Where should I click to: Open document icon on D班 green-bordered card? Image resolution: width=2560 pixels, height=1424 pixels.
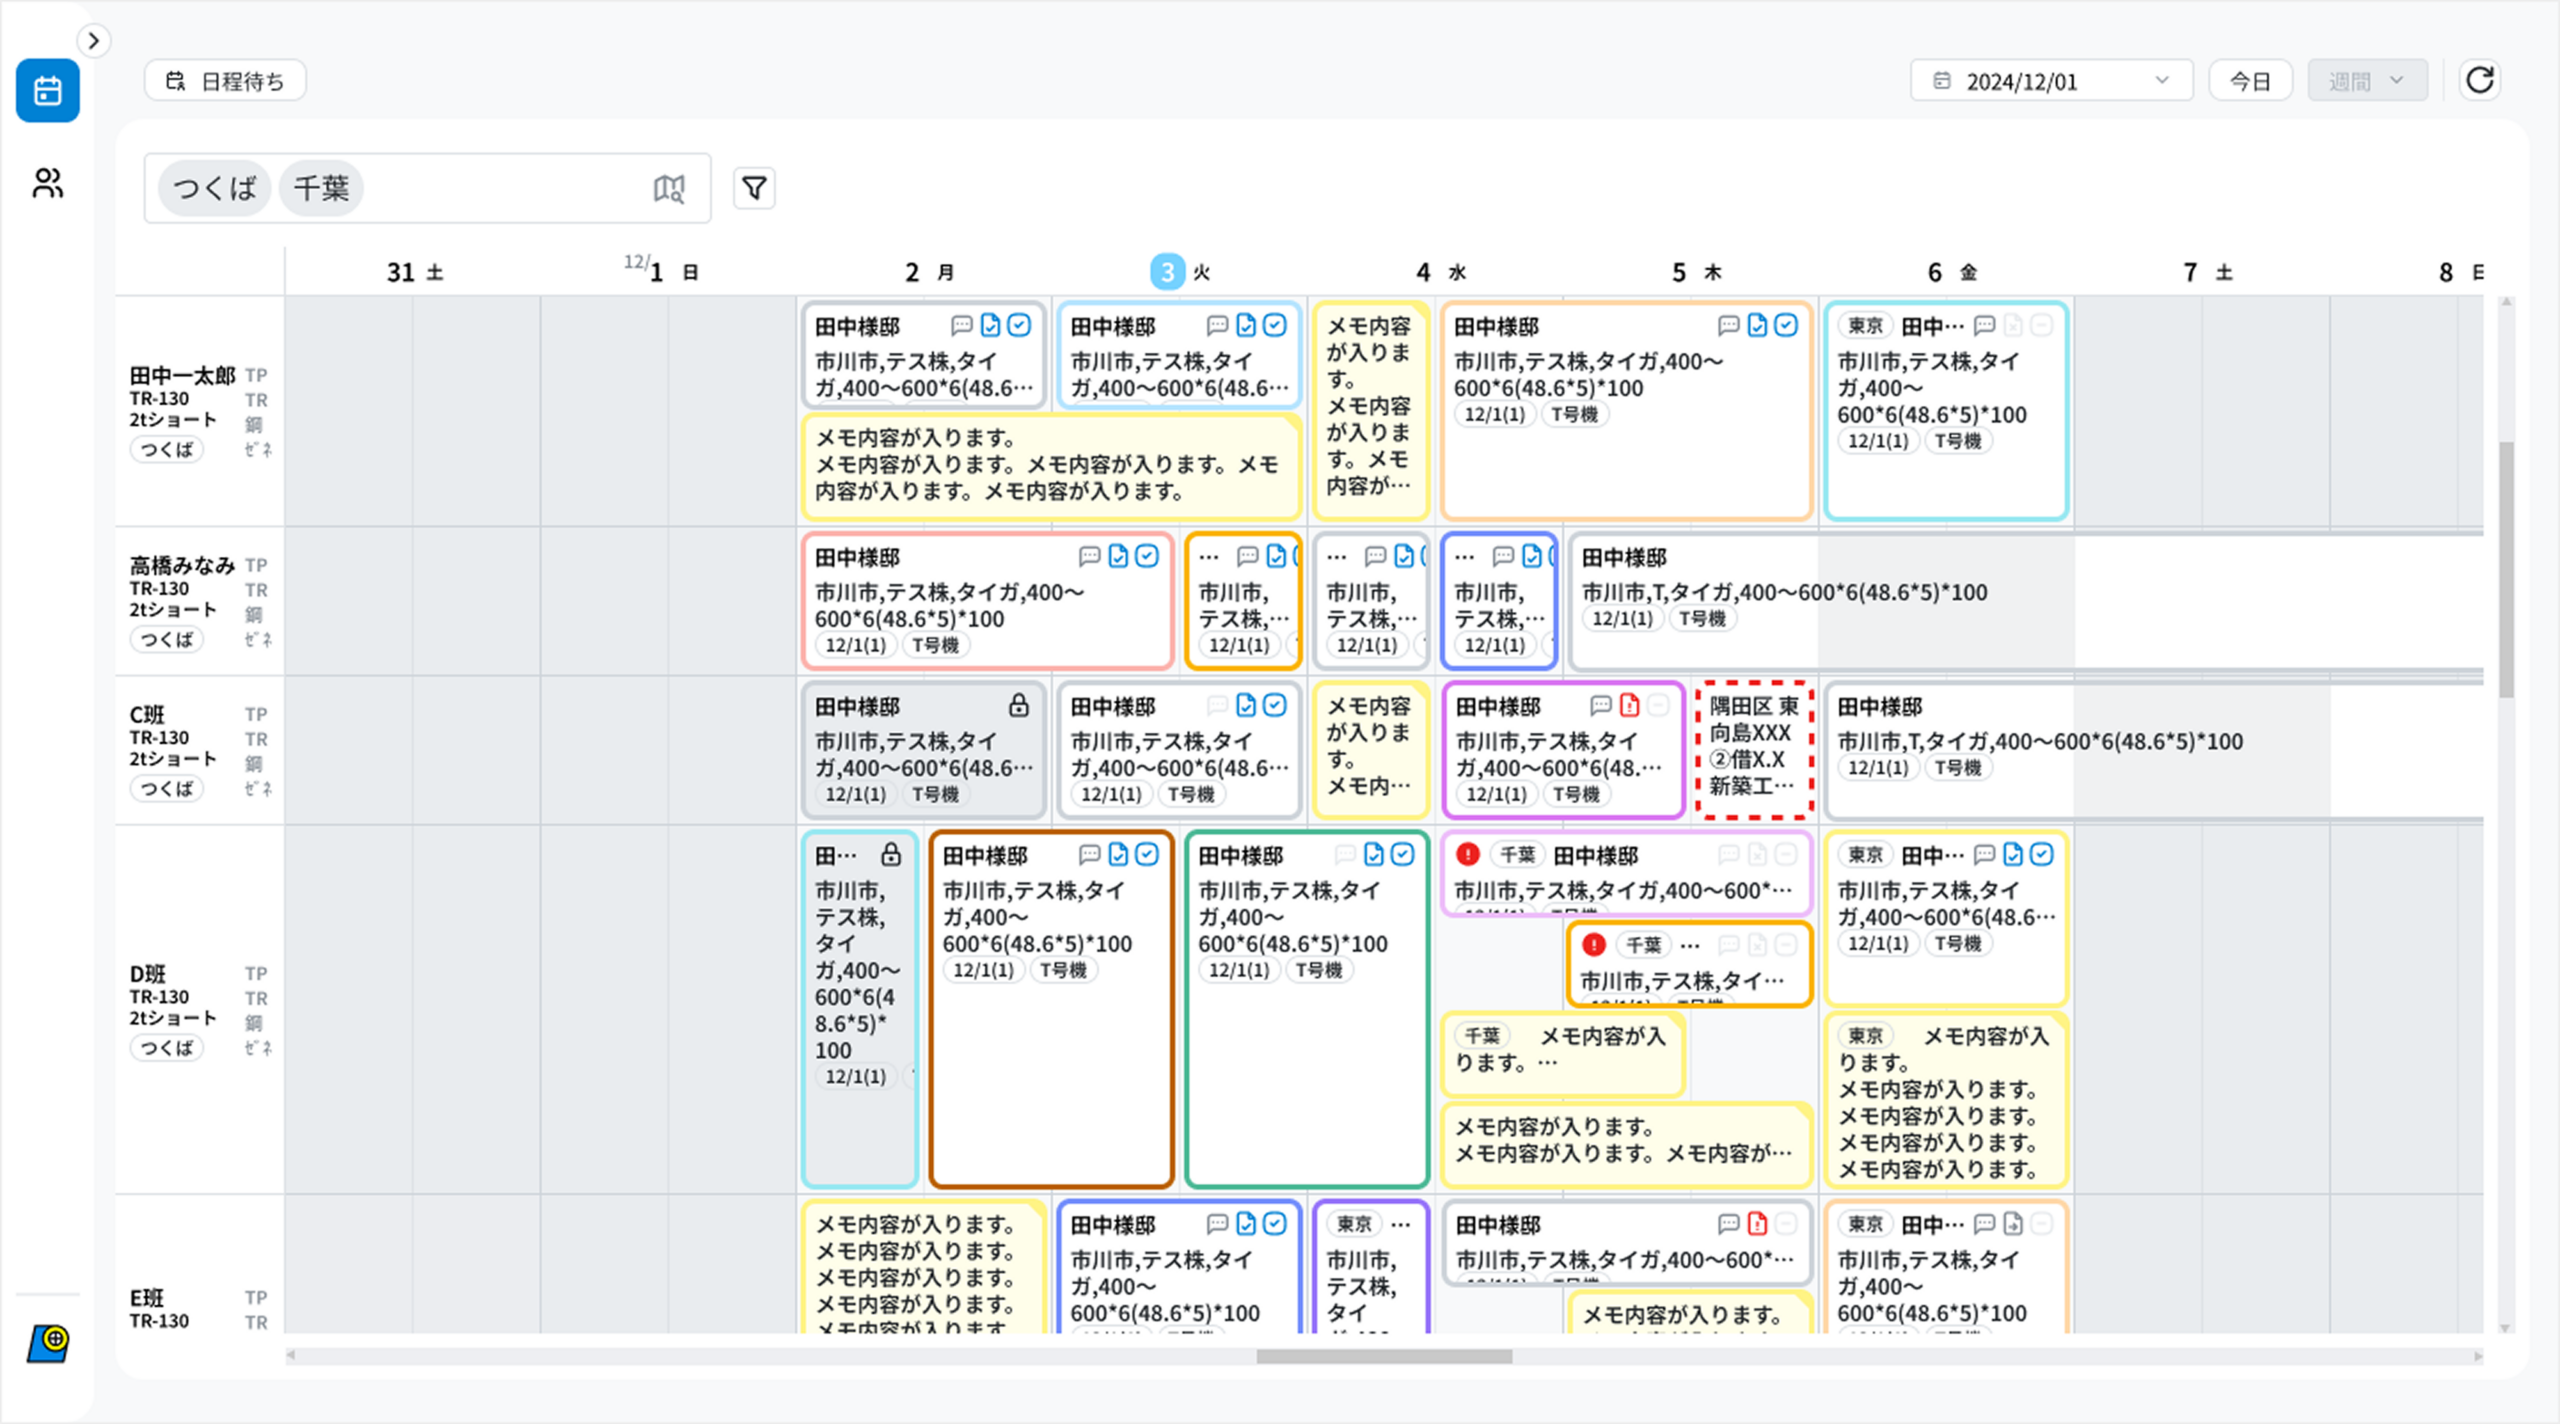tap(1374, 854)
